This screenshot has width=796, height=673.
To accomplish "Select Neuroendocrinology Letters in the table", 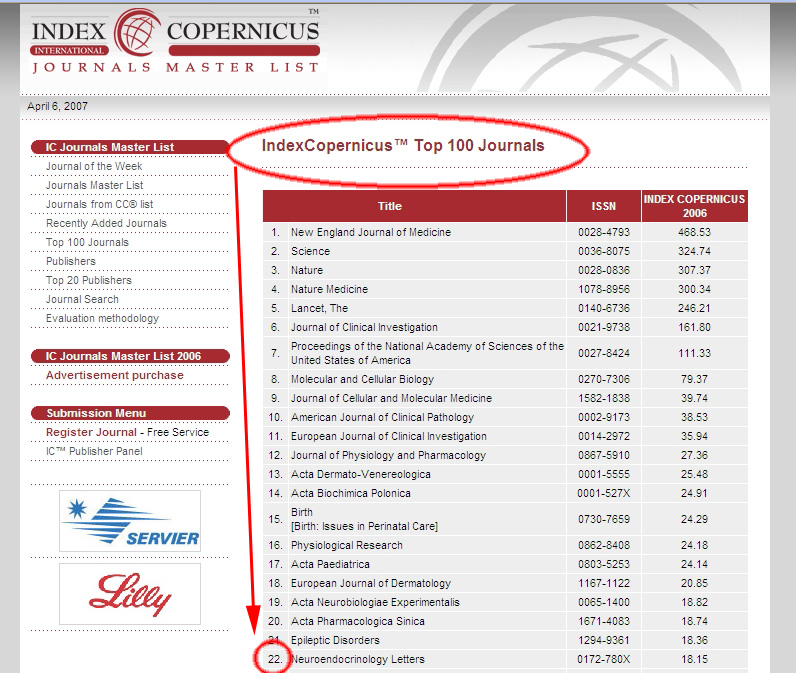I will coord(357,659).
